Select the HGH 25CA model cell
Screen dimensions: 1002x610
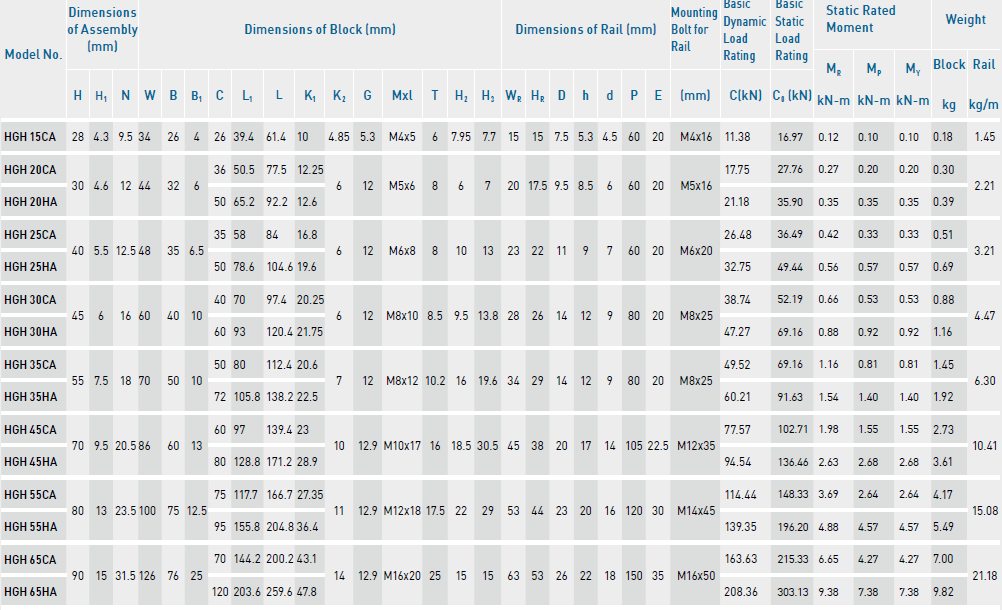[x=30, y=234]
